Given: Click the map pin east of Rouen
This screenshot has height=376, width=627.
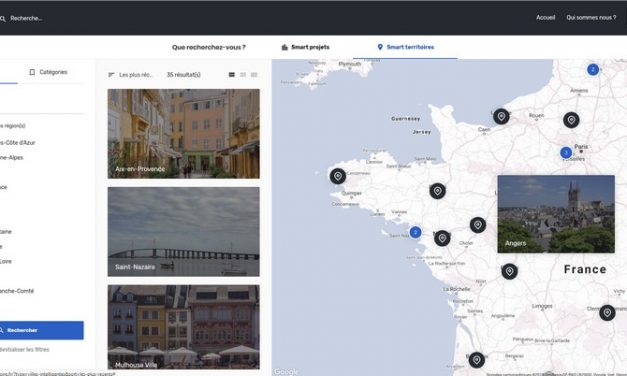Looking at the screenshot, I should click(x=571, y=120).
